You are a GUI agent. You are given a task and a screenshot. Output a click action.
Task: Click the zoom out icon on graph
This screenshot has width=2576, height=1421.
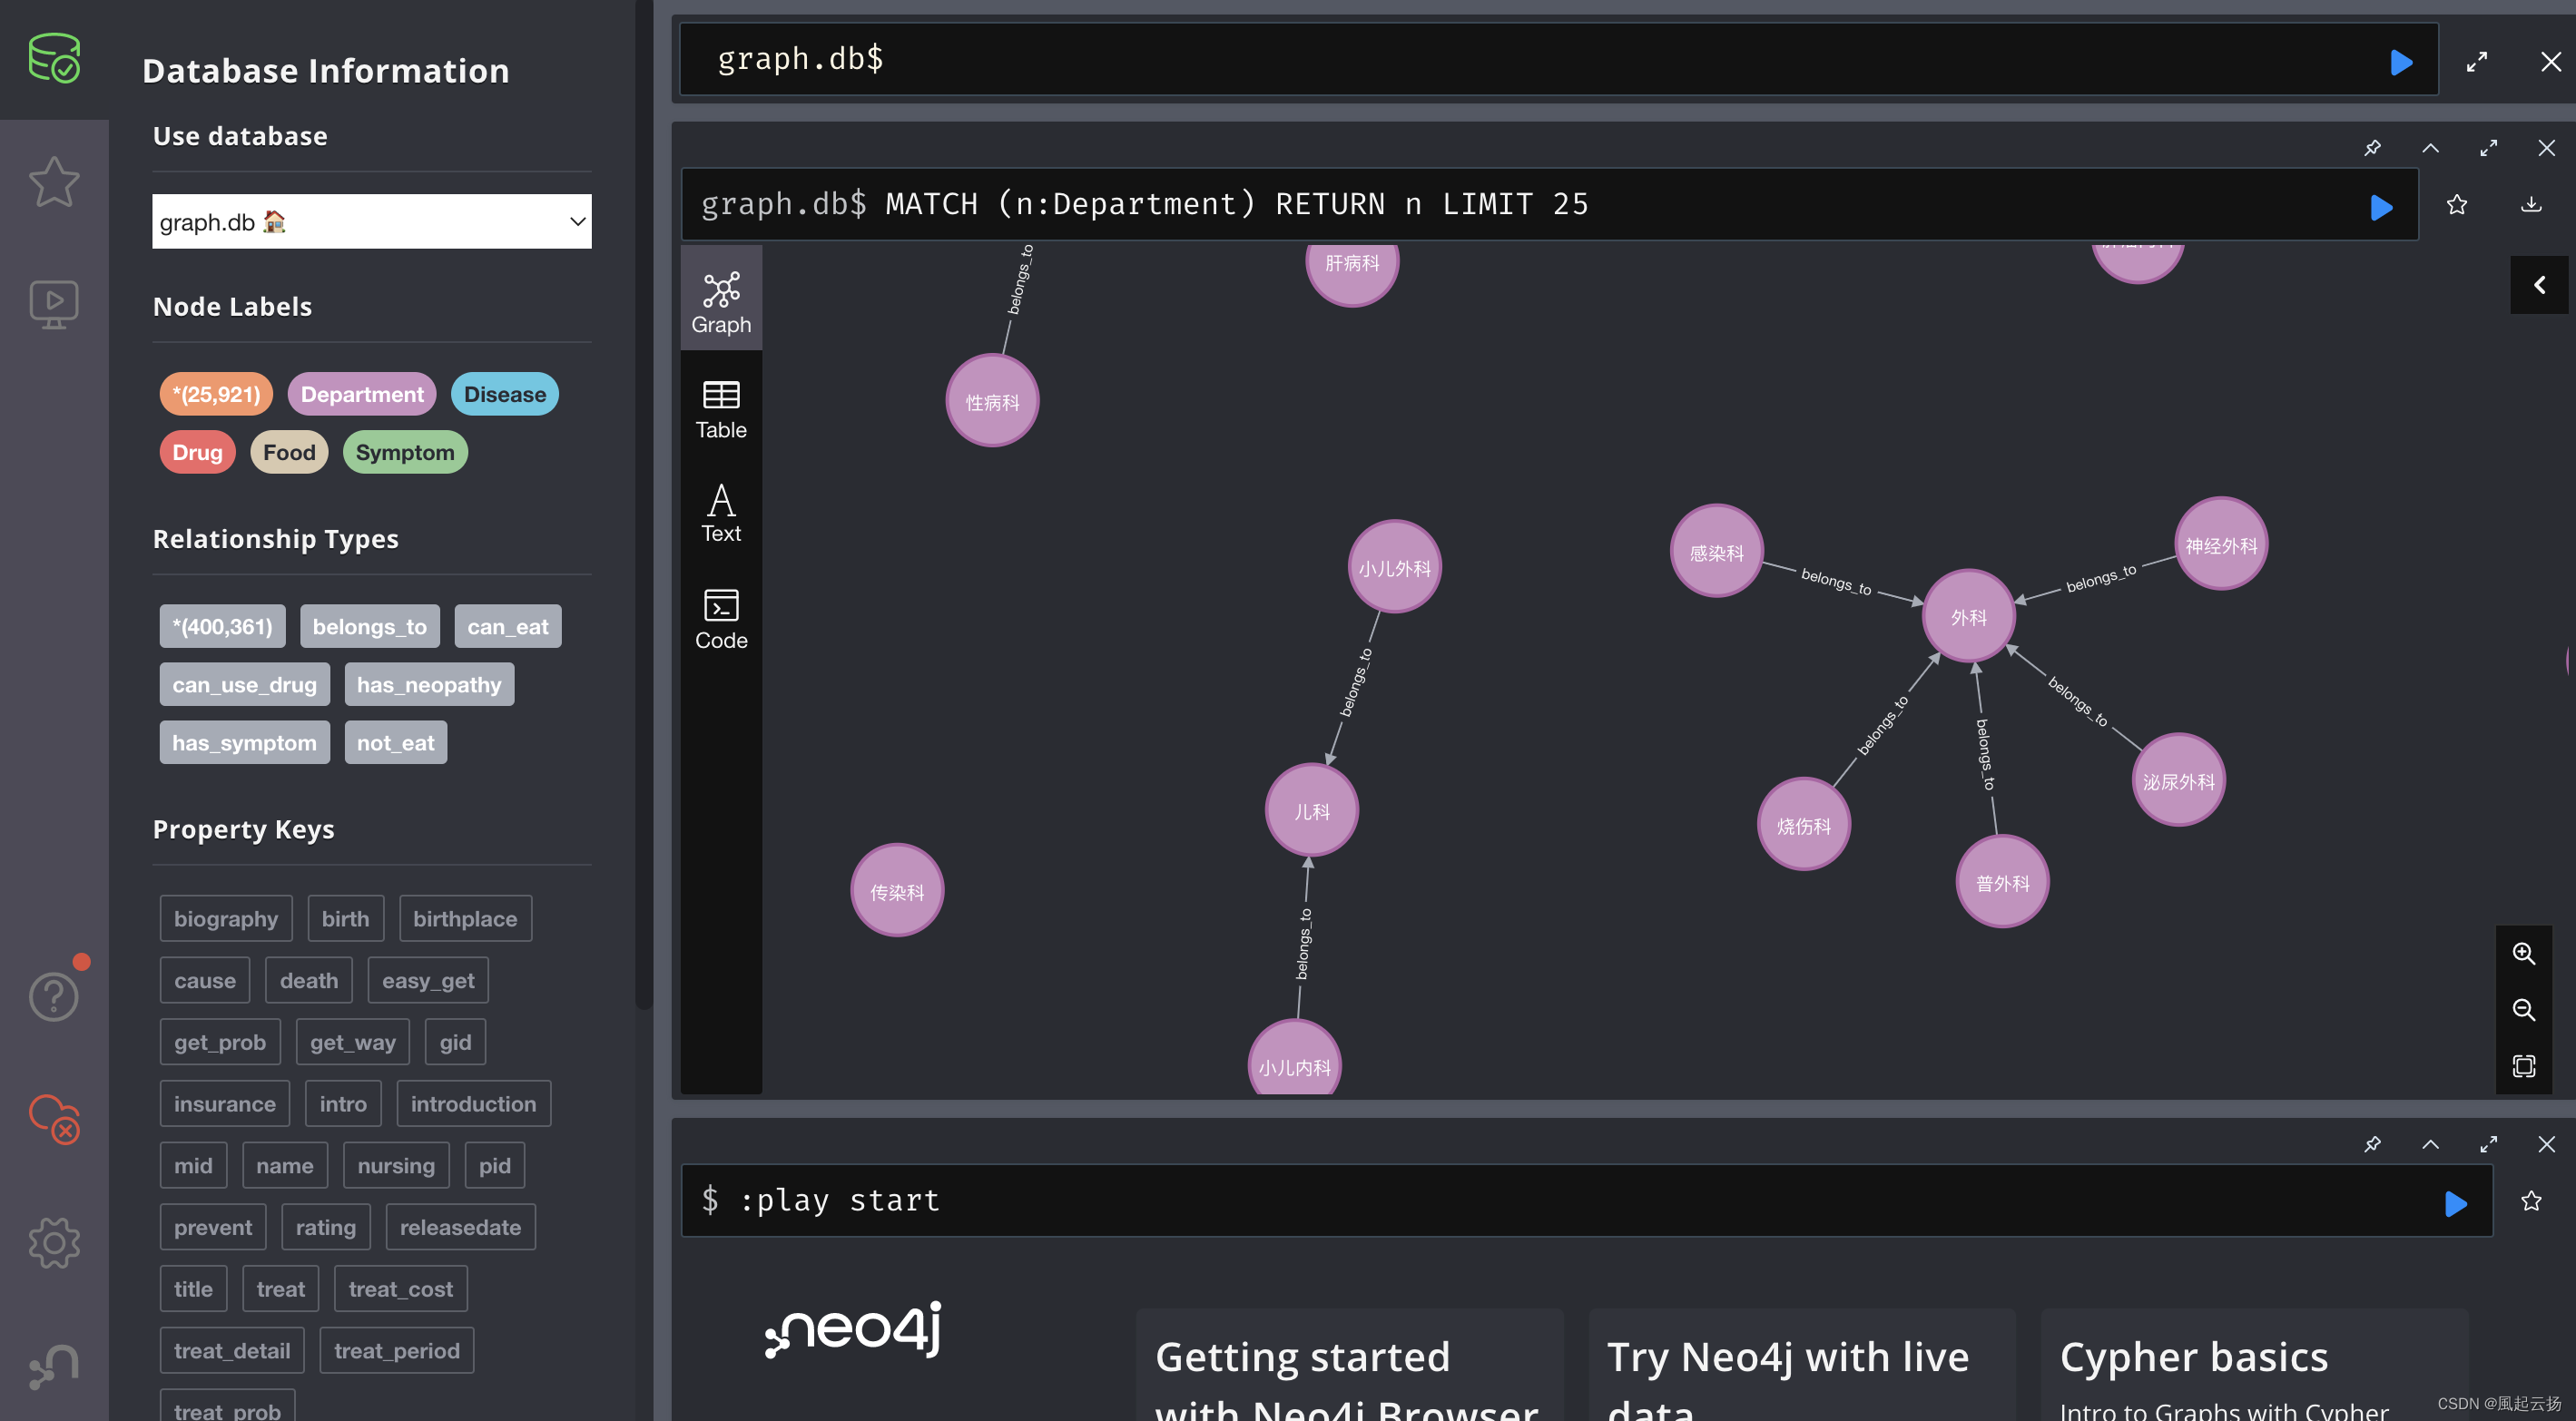(x=2523, y=1009)
